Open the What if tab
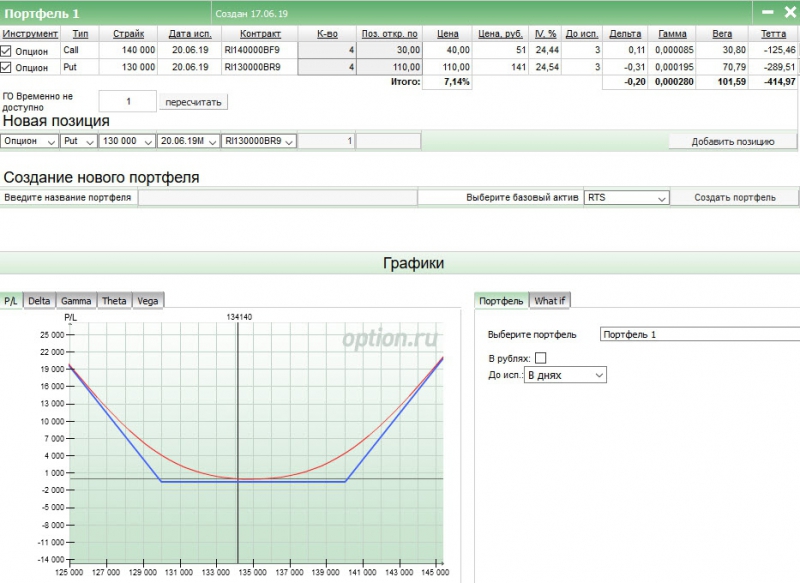Image resolution: width=800 pixels, height=583 pixels. (x=549, y=300)
